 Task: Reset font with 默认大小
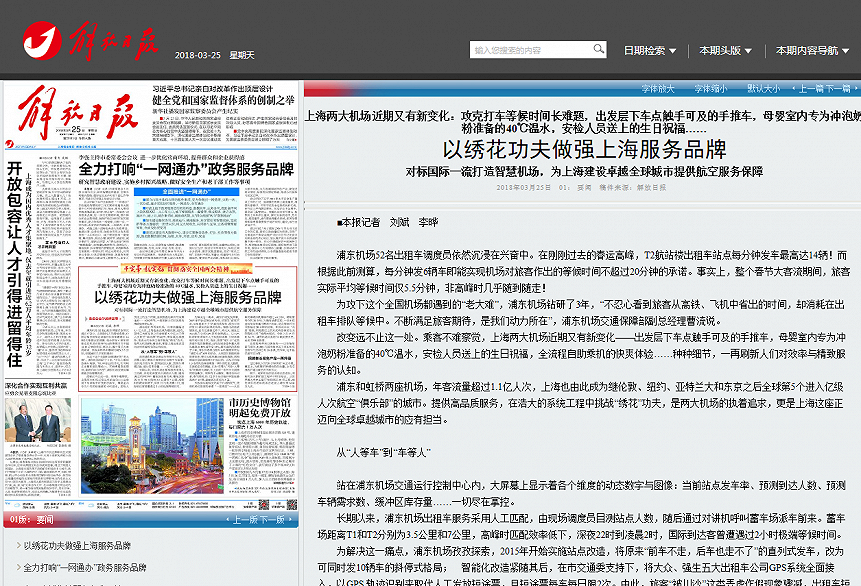click(763, 89)
